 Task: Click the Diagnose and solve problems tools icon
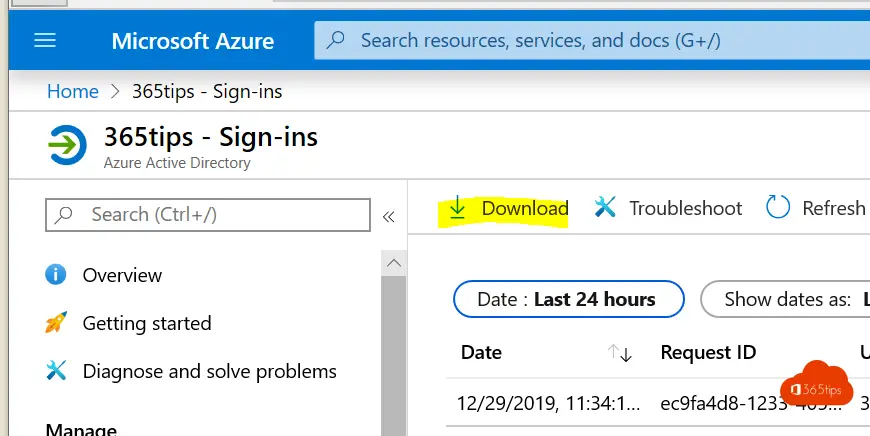pos(56,371)
